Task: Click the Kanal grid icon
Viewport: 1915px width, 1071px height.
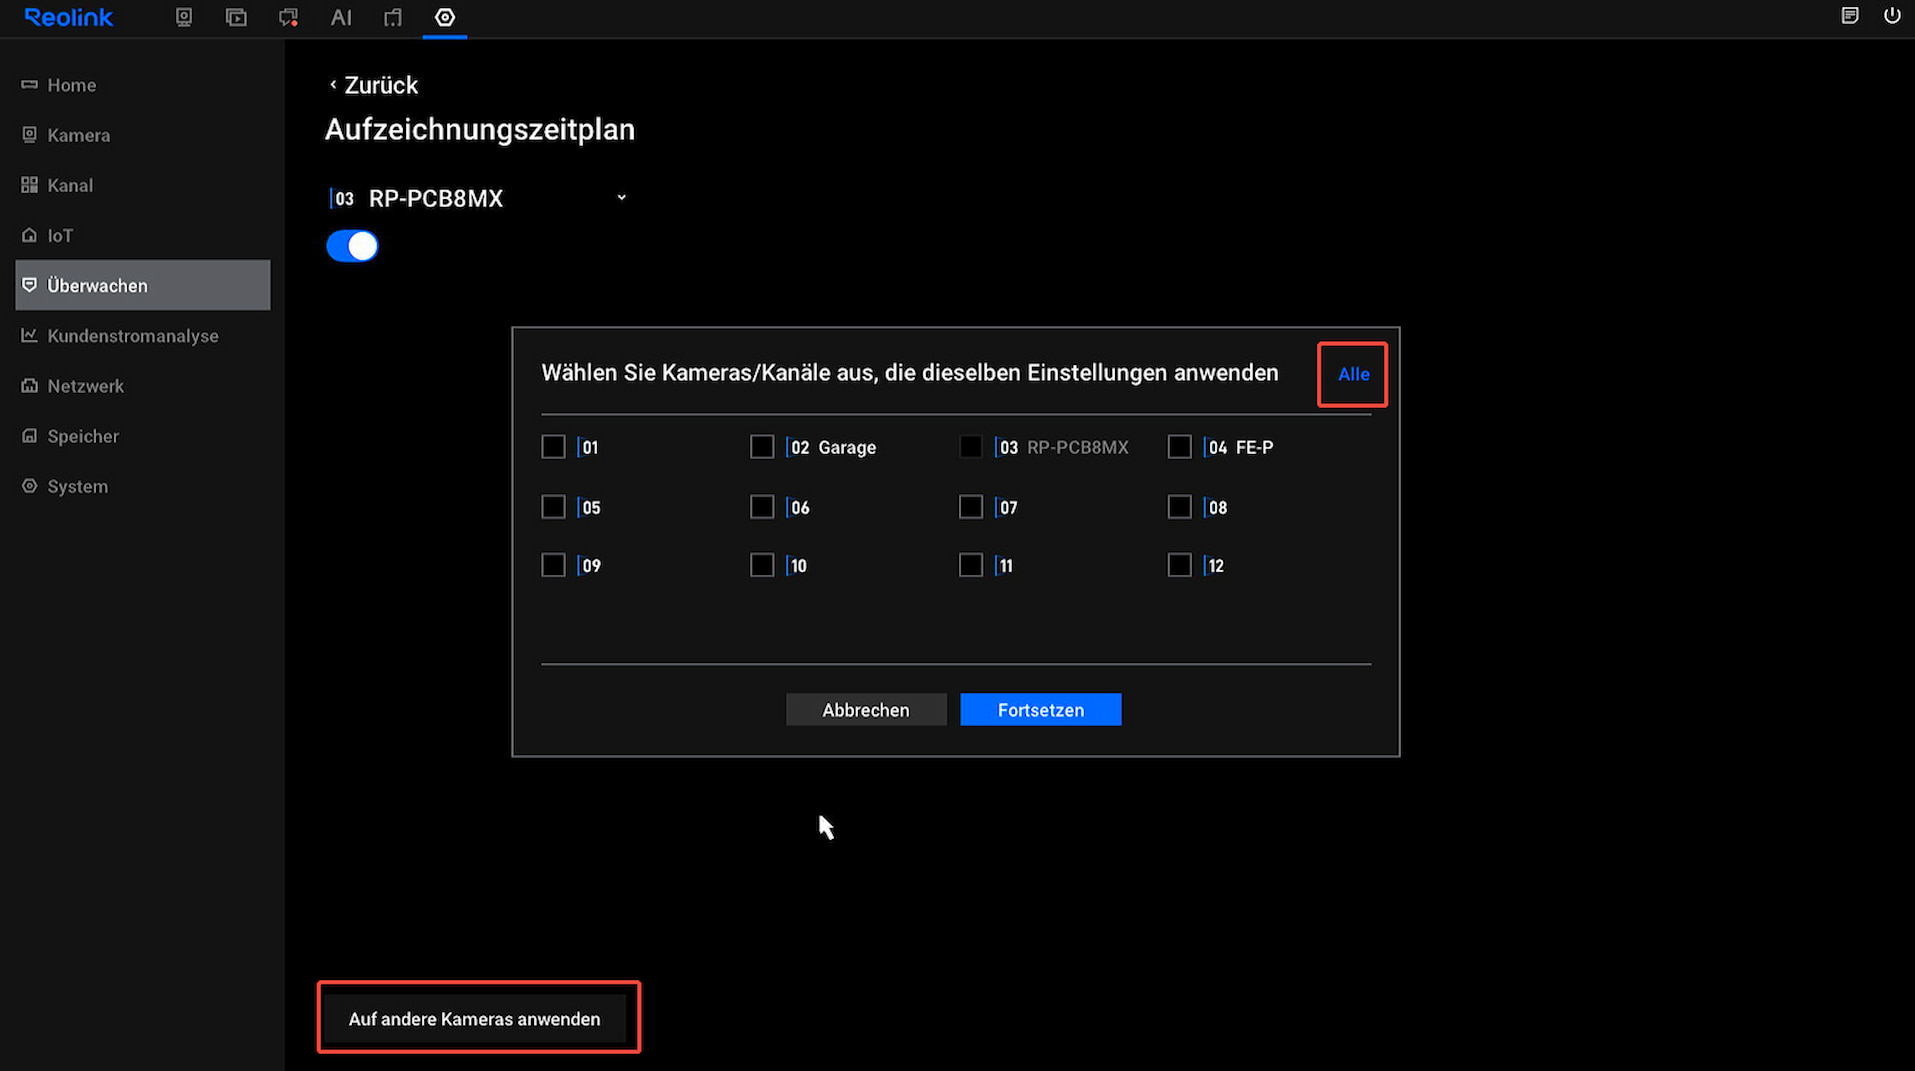Action: 29,185
